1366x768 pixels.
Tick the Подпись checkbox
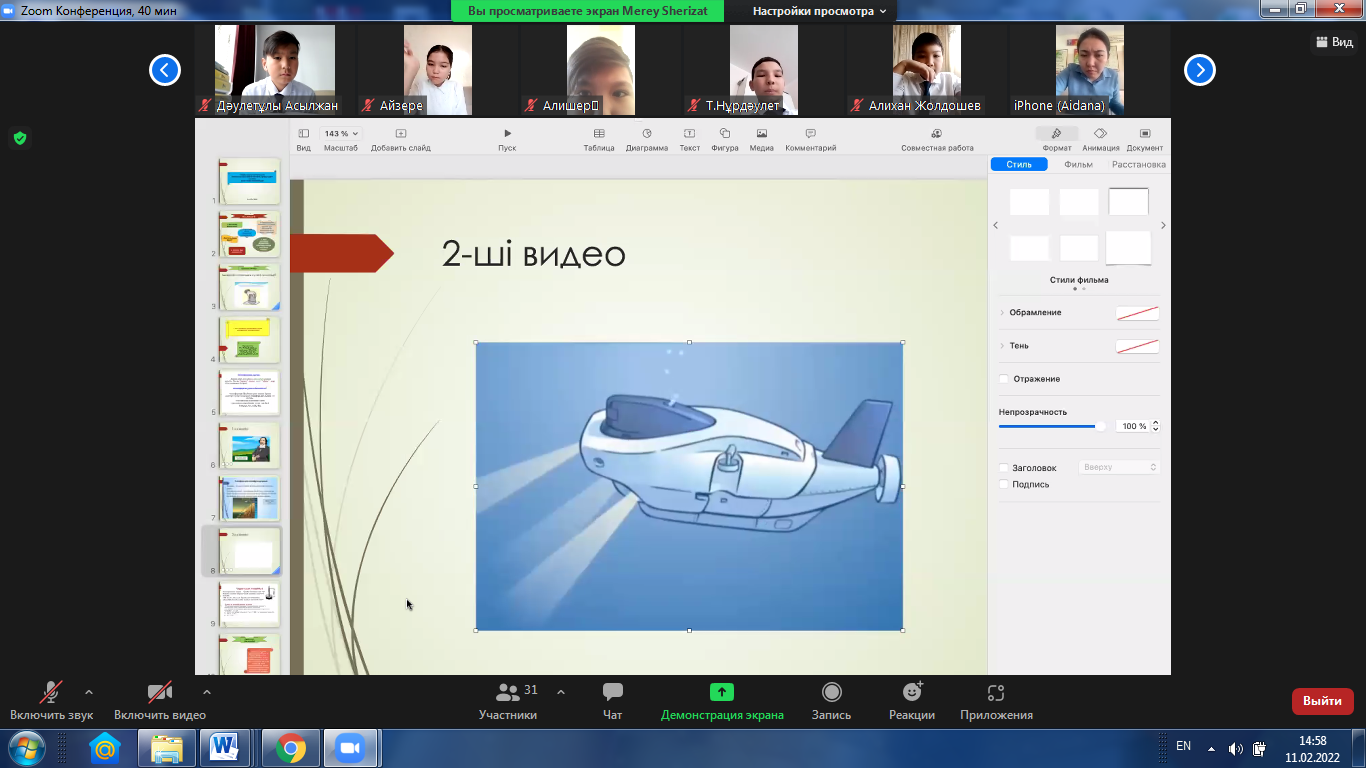pyautogui.click(x=1004, y=485)
